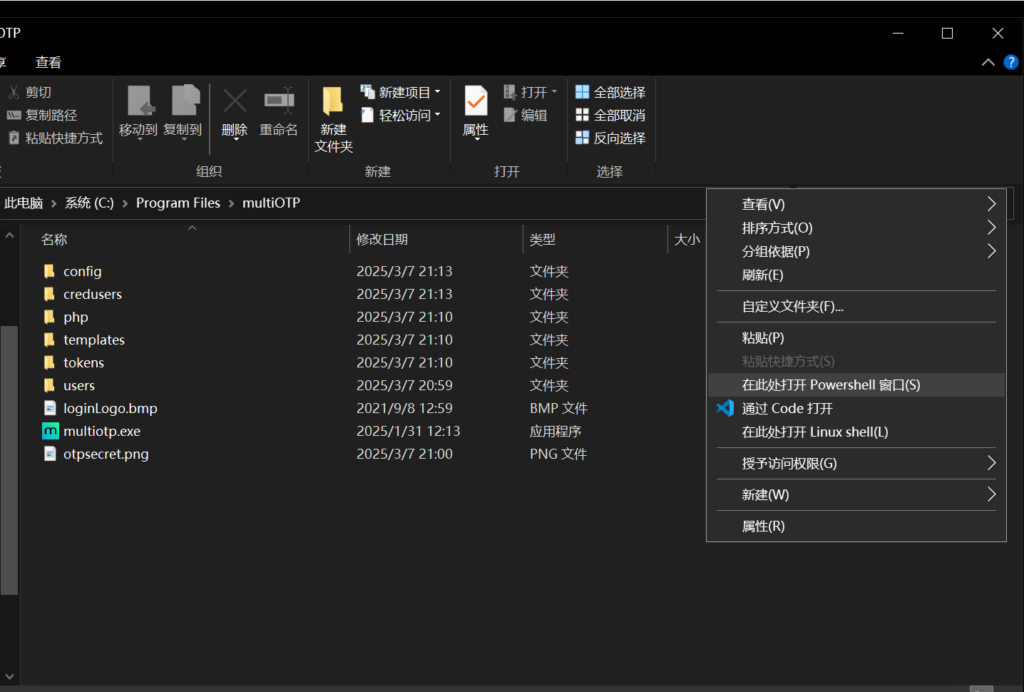This screenshot has width=1024, height=692.
Task: Click the 2025/3/7 21:00 date cell
Action: (x=404, y=454)
